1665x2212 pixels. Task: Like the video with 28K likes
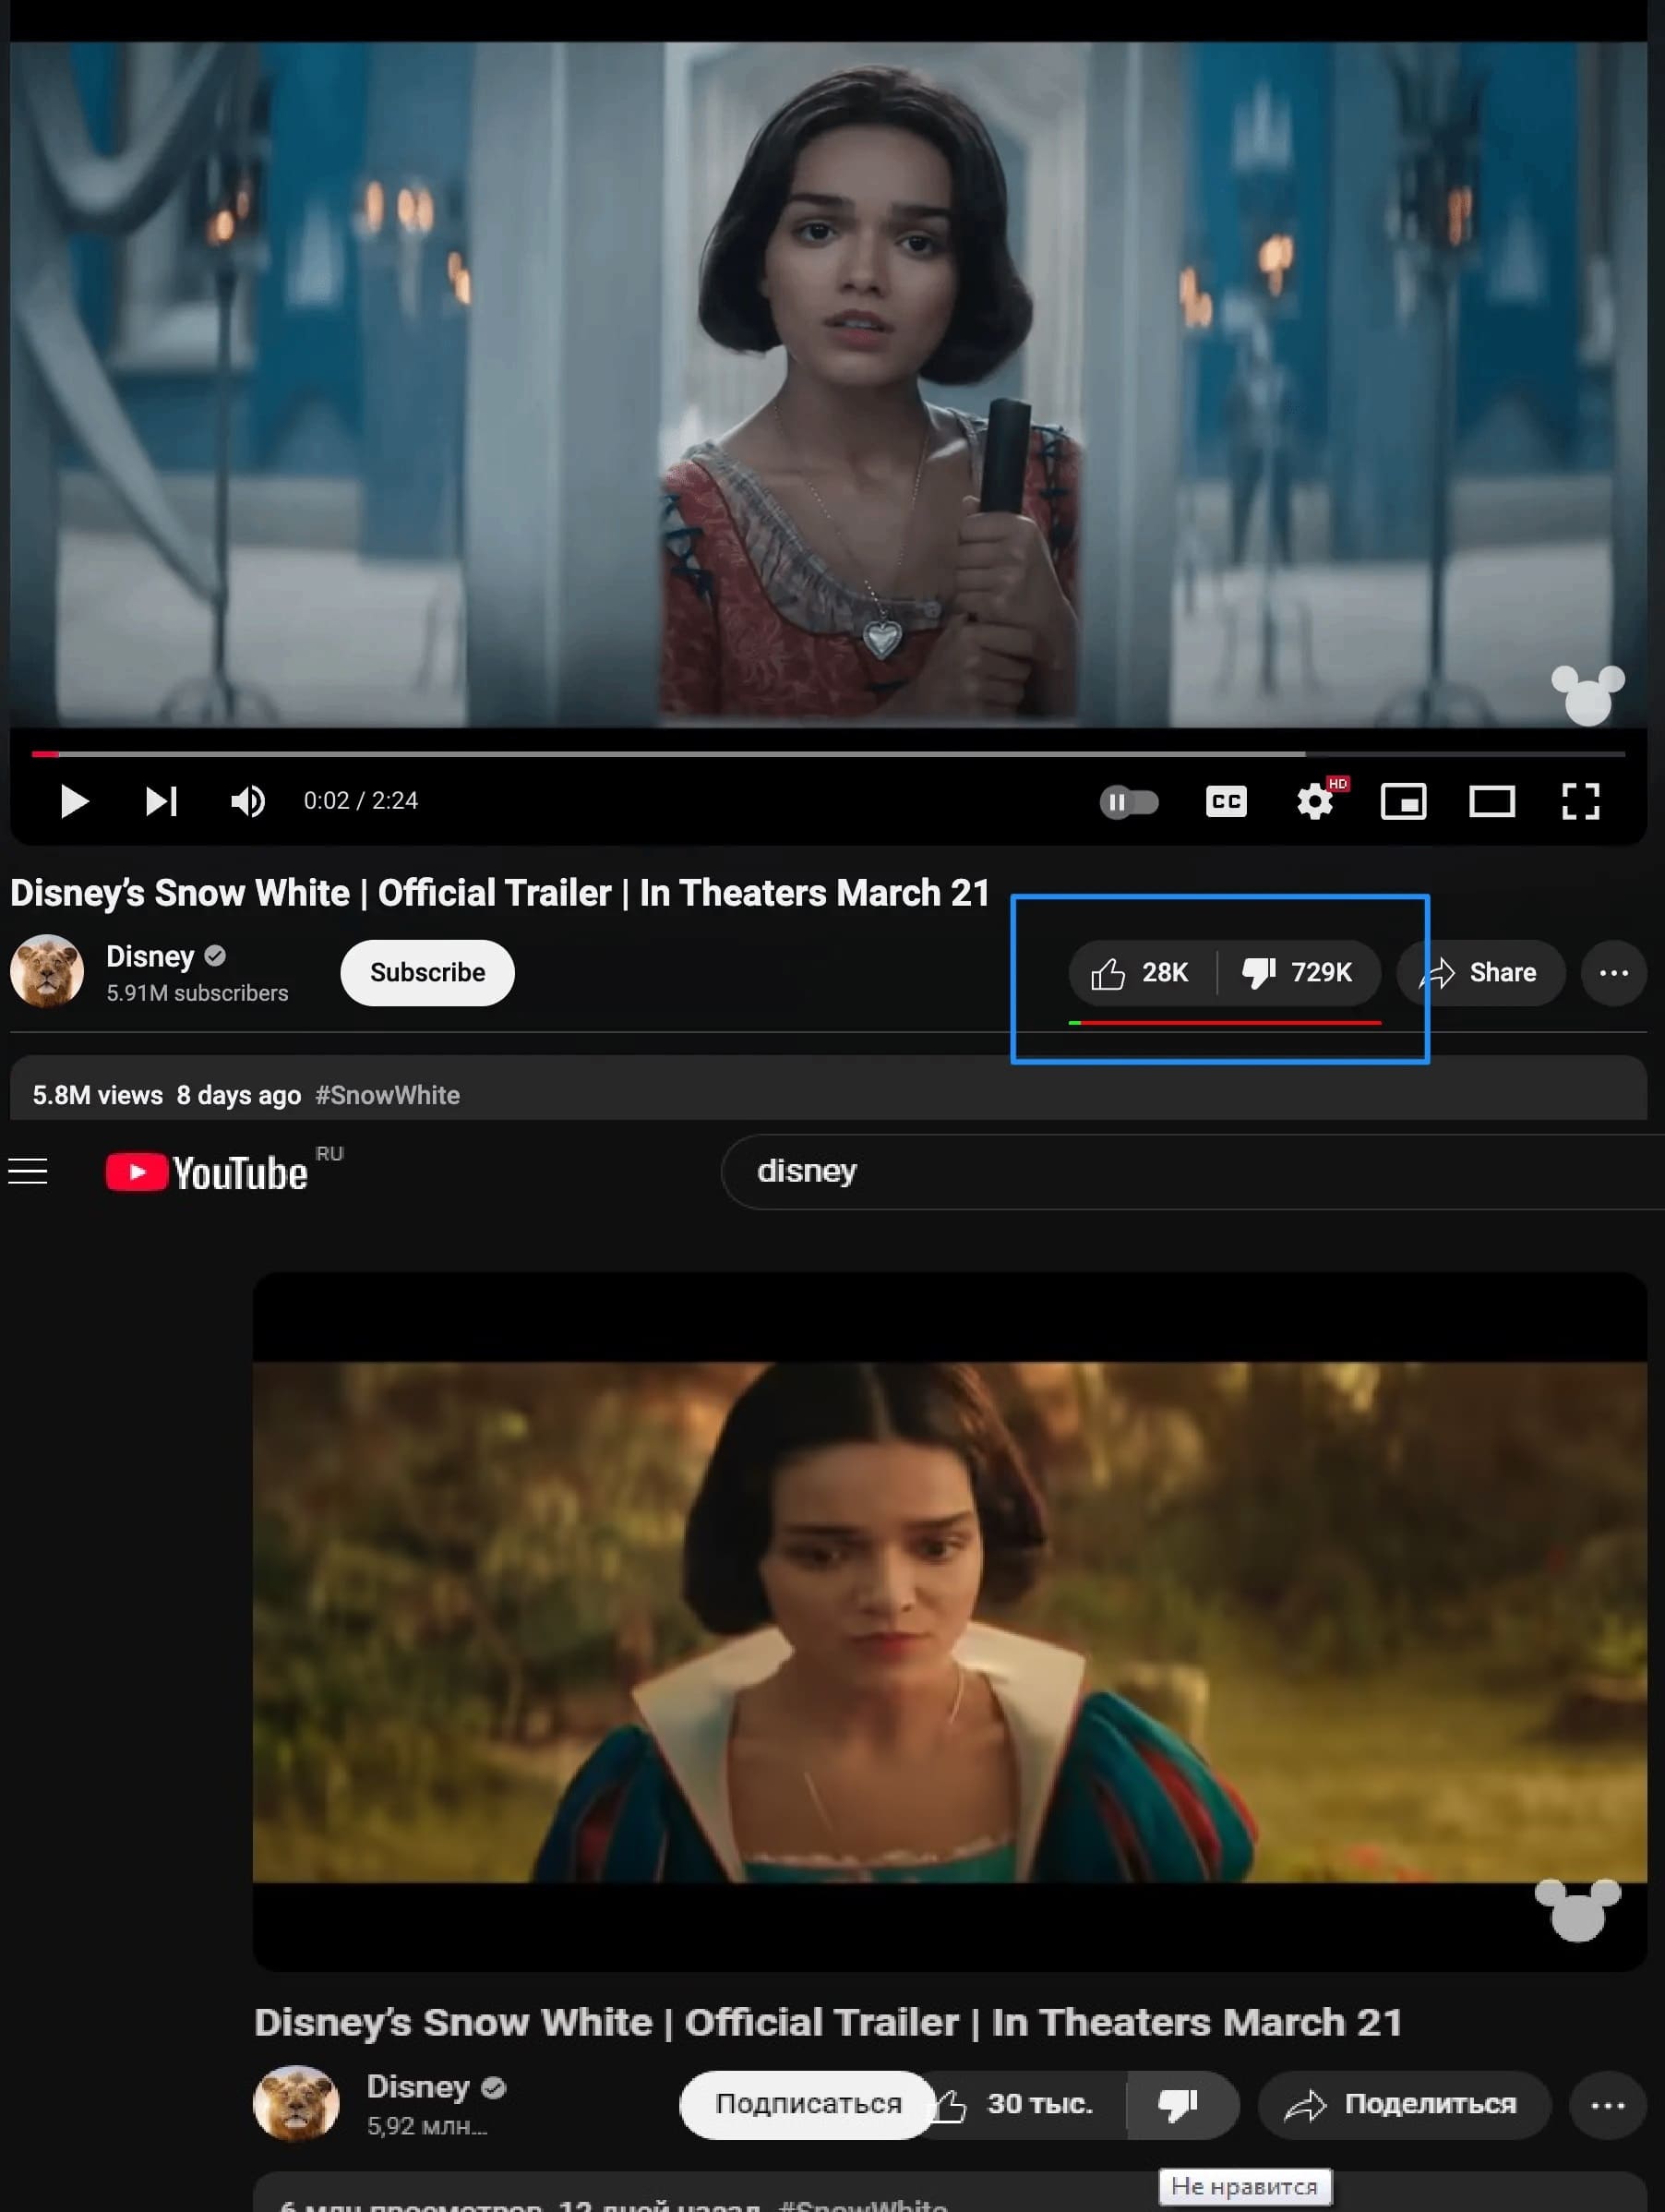pyautogui.click(x=1141, y=972)
